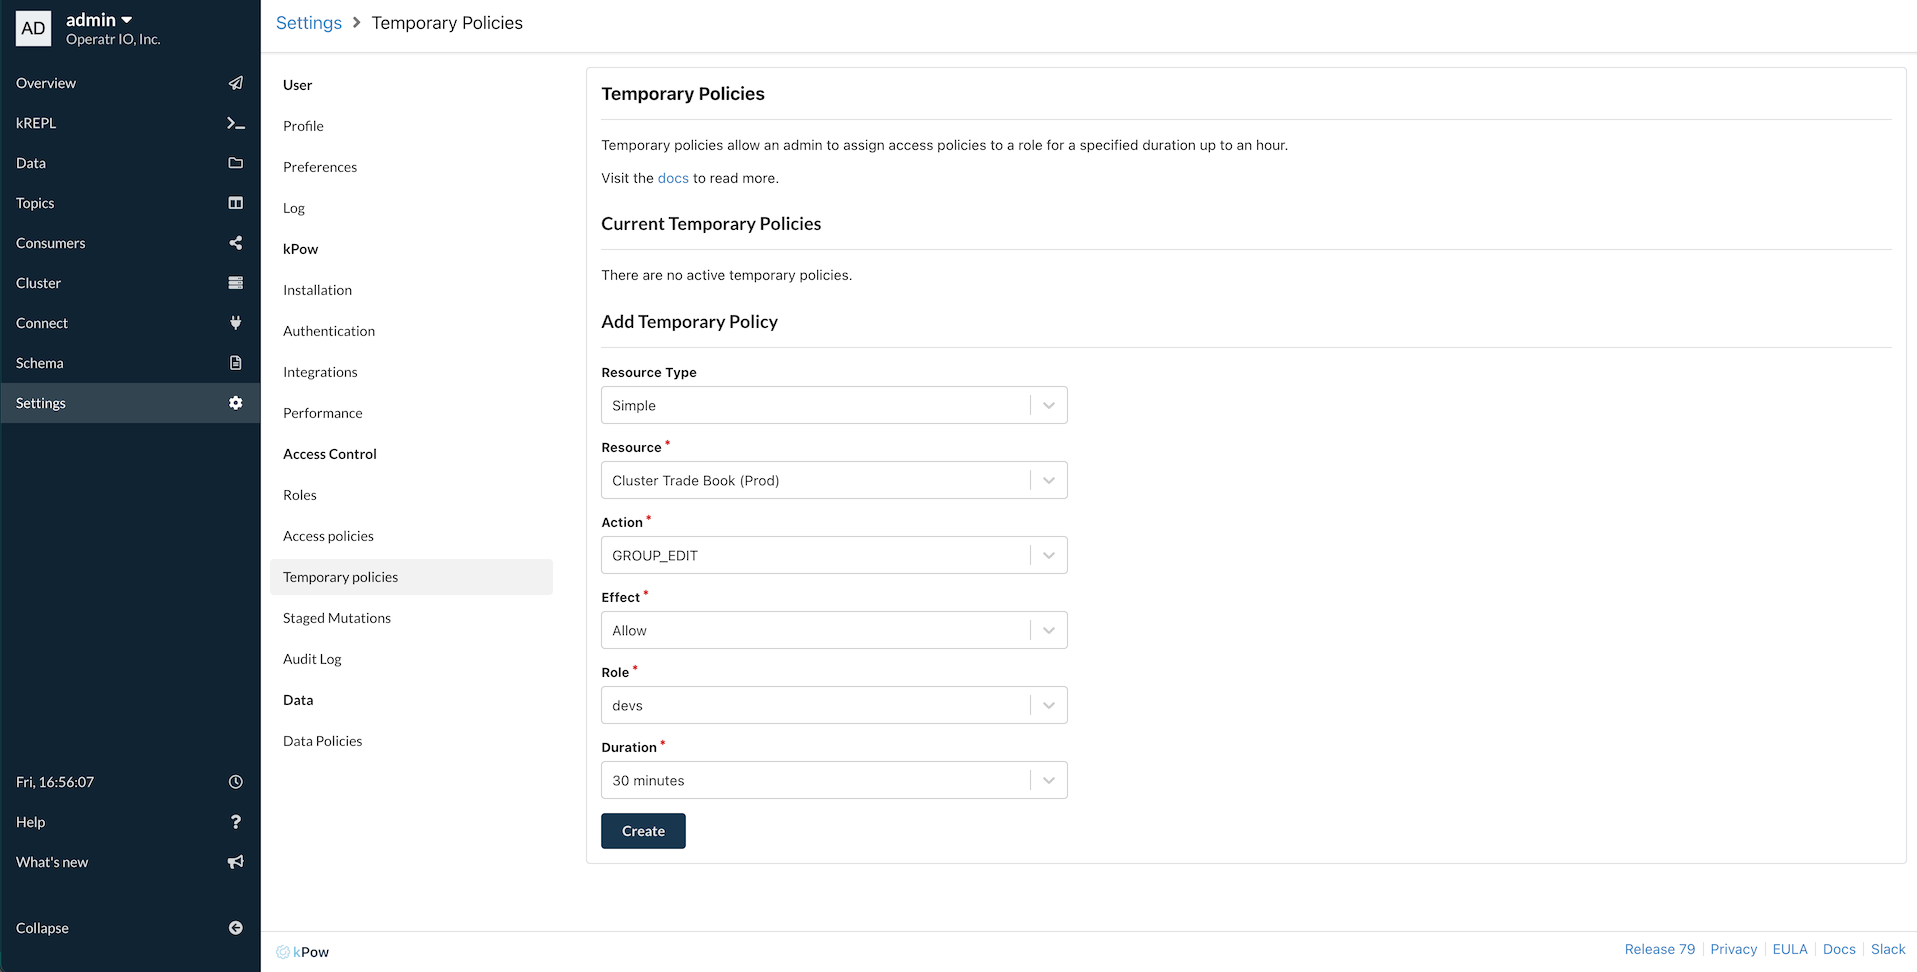Select the Consumers share icon

236,243
